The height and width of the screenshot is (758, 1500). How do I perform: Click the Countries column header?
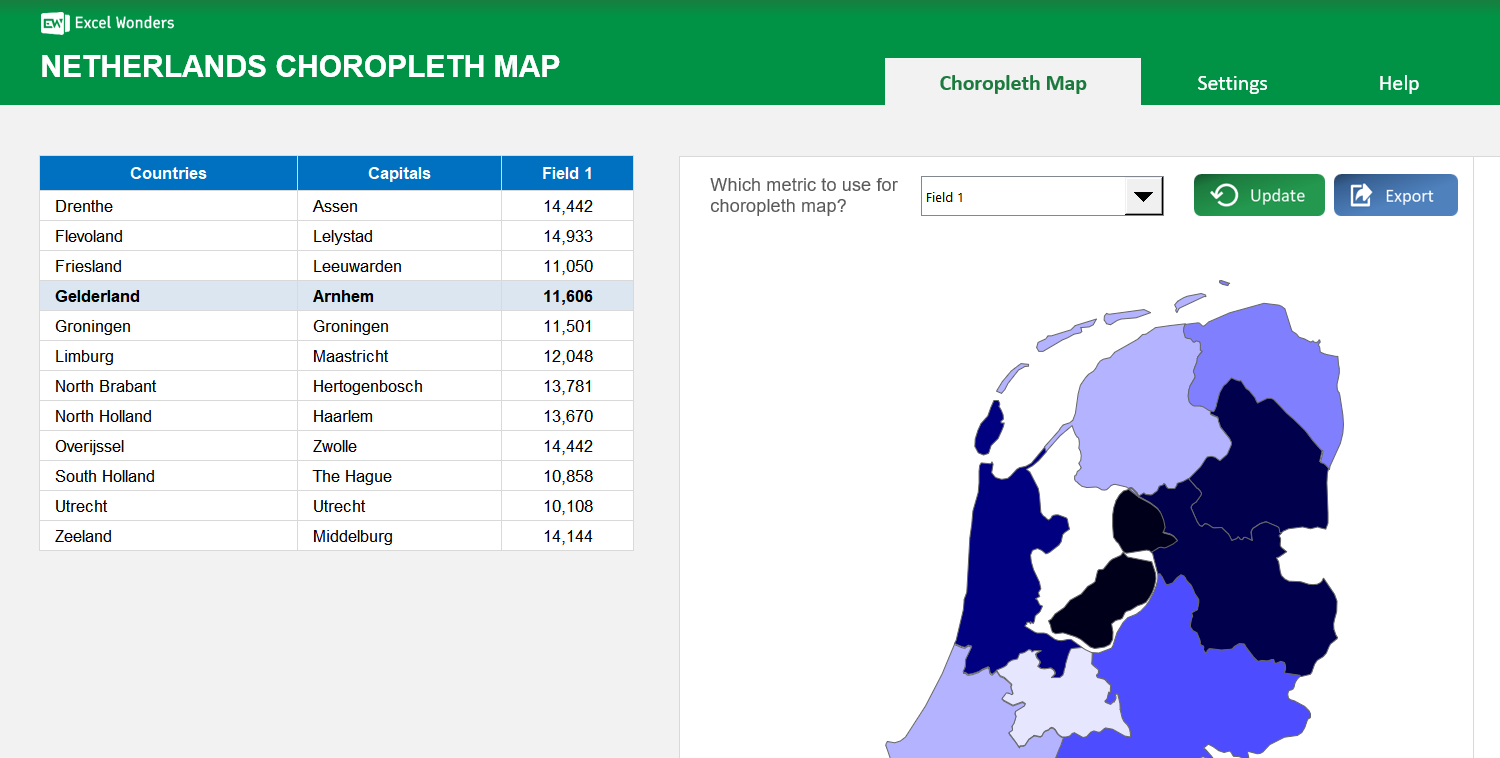[x=168, y=172]
